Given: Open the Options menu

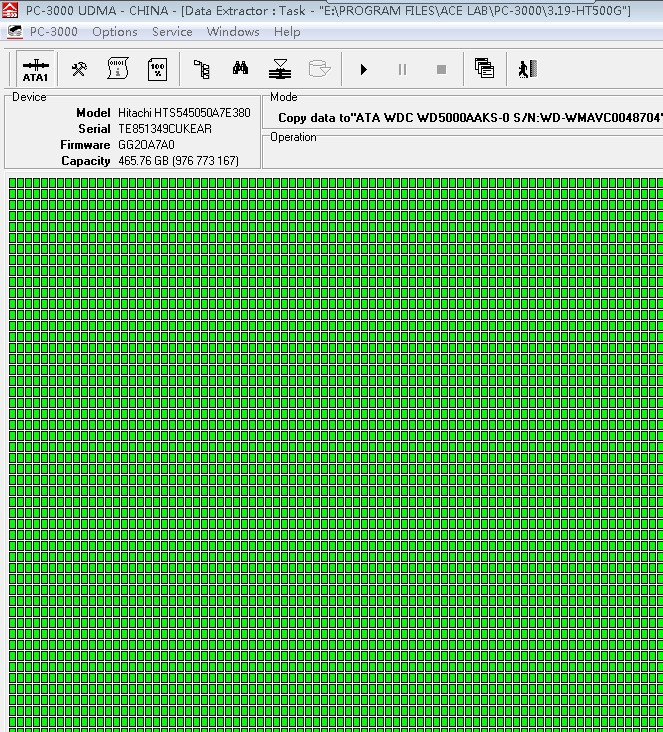Looking at the screenshot, I should [115, 32].
